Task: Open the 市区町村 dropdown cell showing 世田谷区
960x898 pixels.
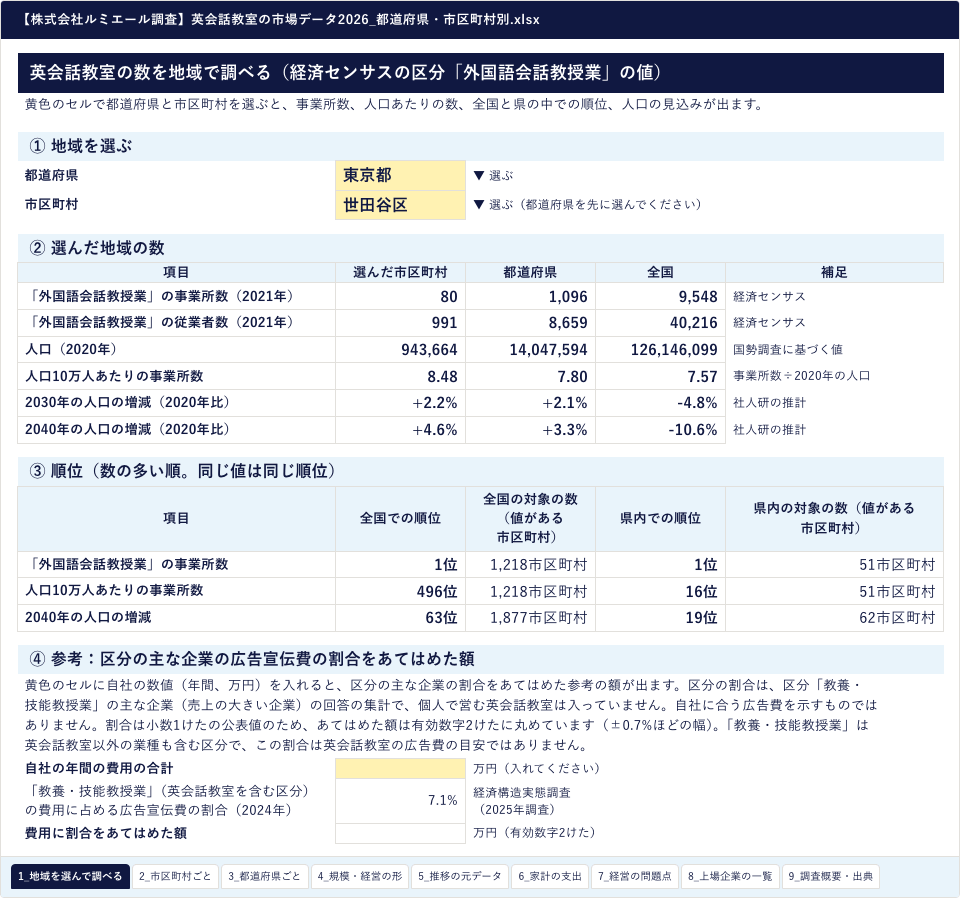Action: [400, 205]
